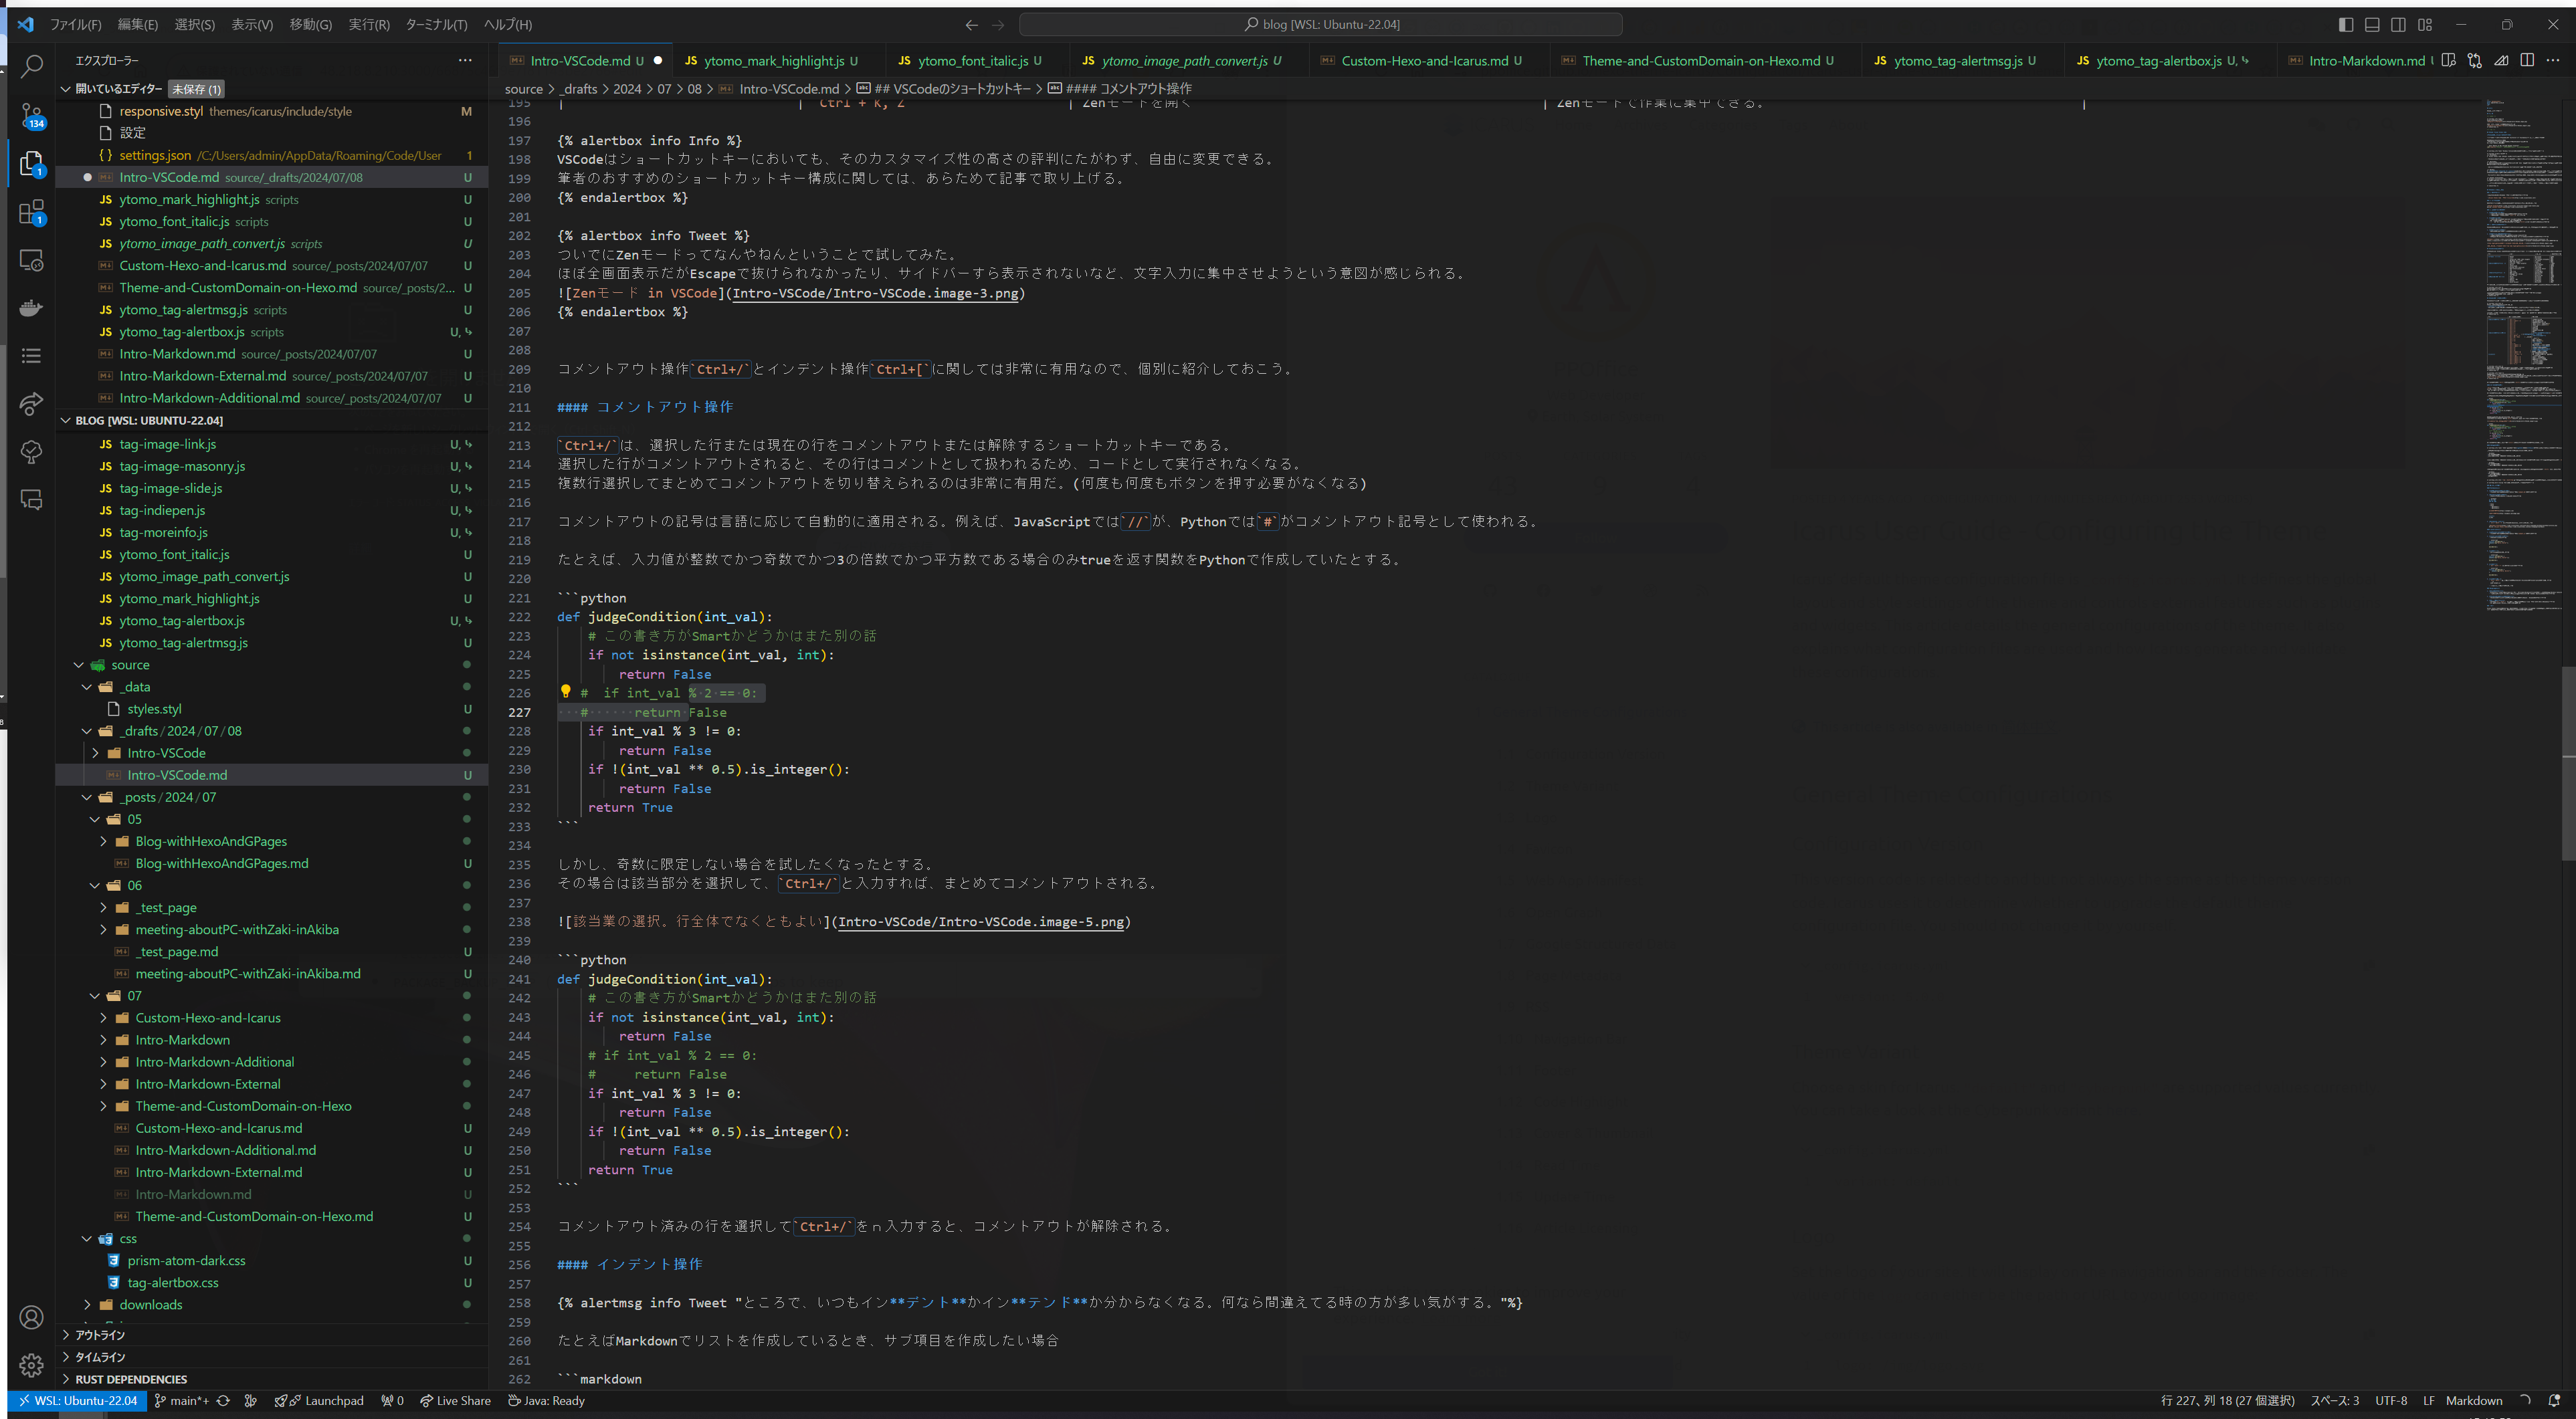Open markdown preview to the side
Screen dimensions: 2576x1419
(2448, 61)
